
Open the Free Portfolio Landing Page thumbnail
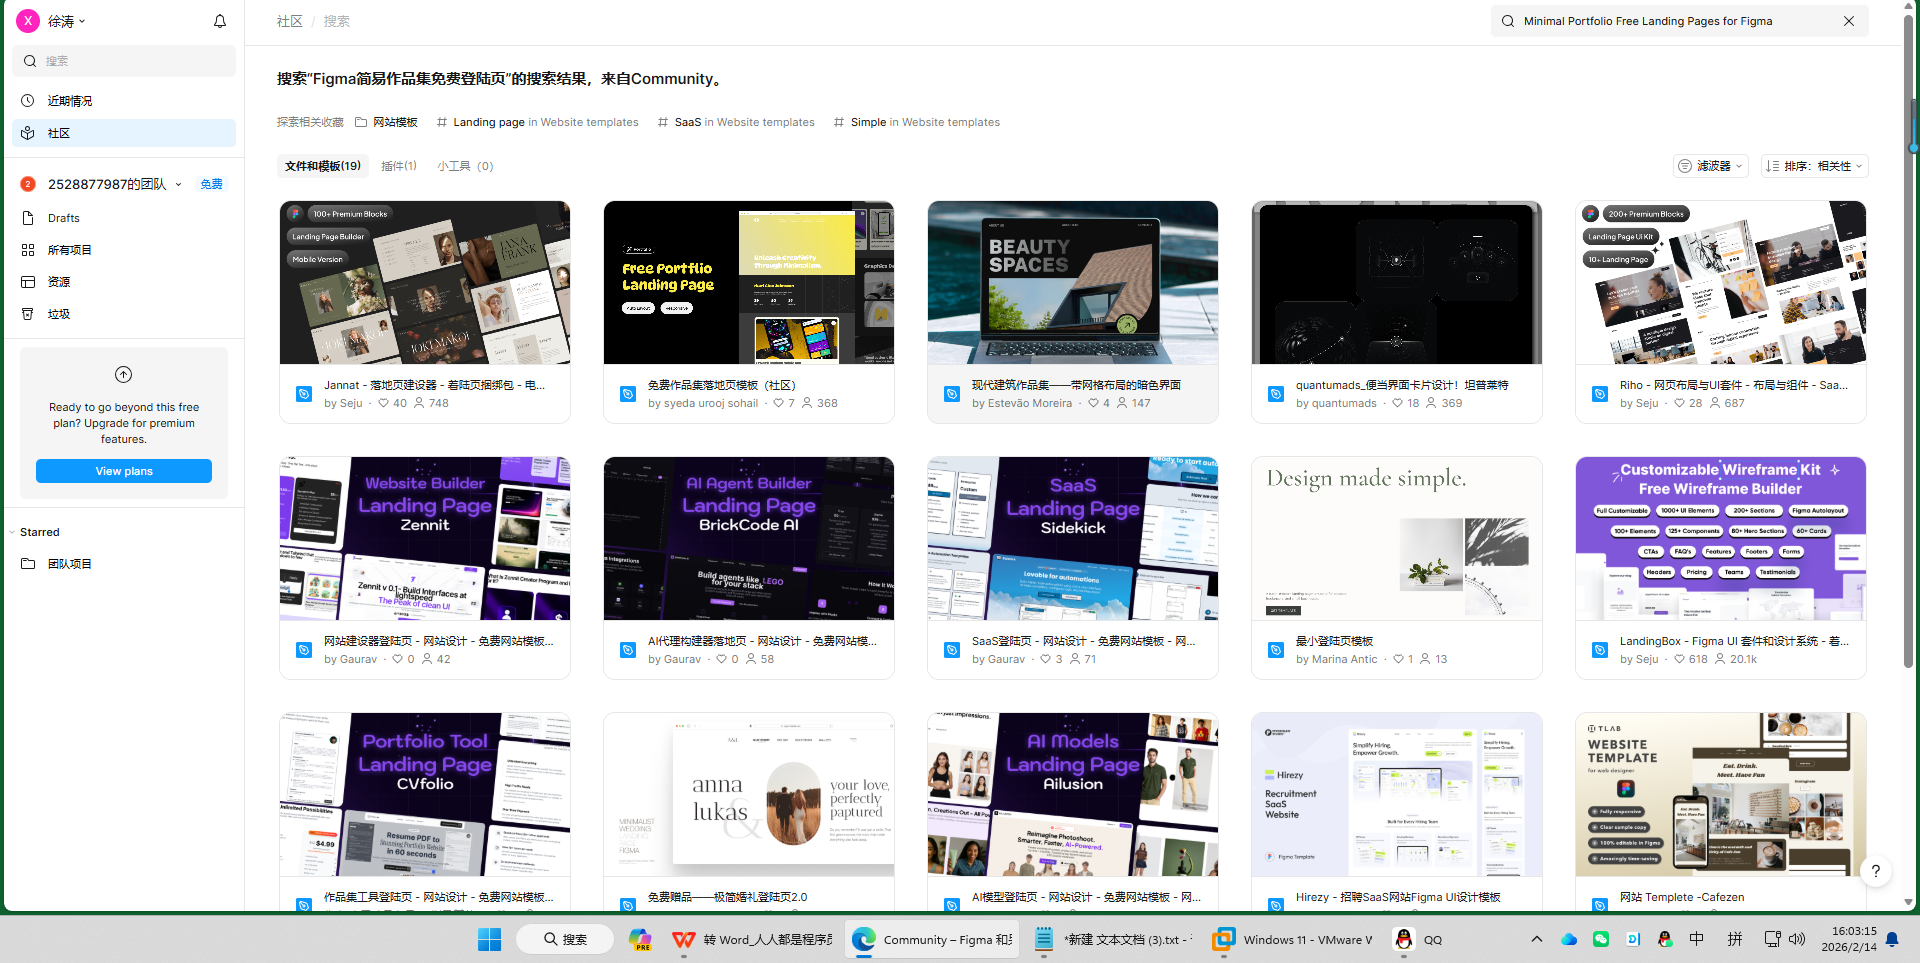[x=749, y=282]
